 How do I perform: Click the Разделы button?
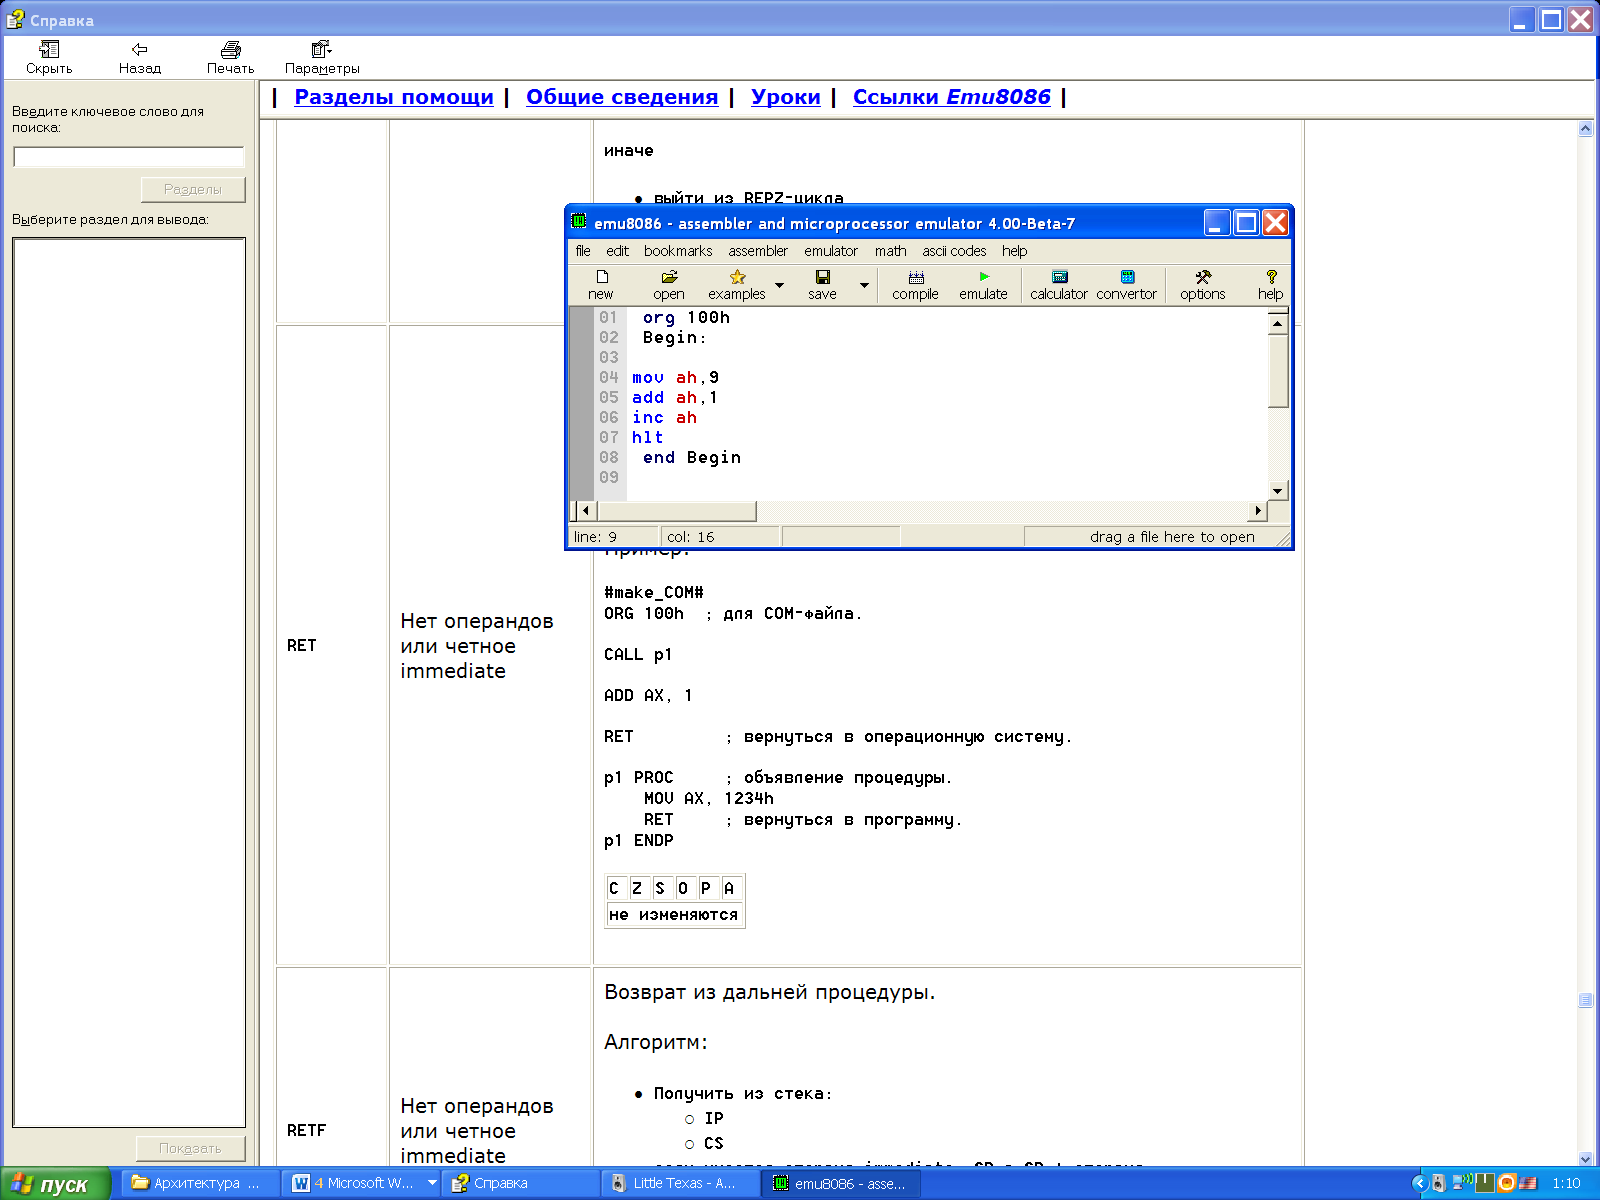point(193,189)
